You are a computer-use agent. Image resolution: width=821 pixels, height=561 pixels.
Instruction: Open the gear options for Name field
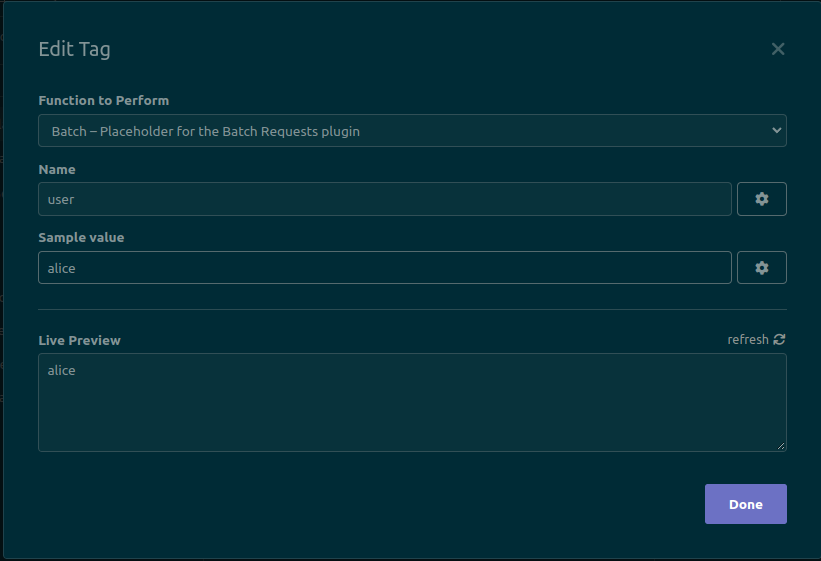click(761, 199)
